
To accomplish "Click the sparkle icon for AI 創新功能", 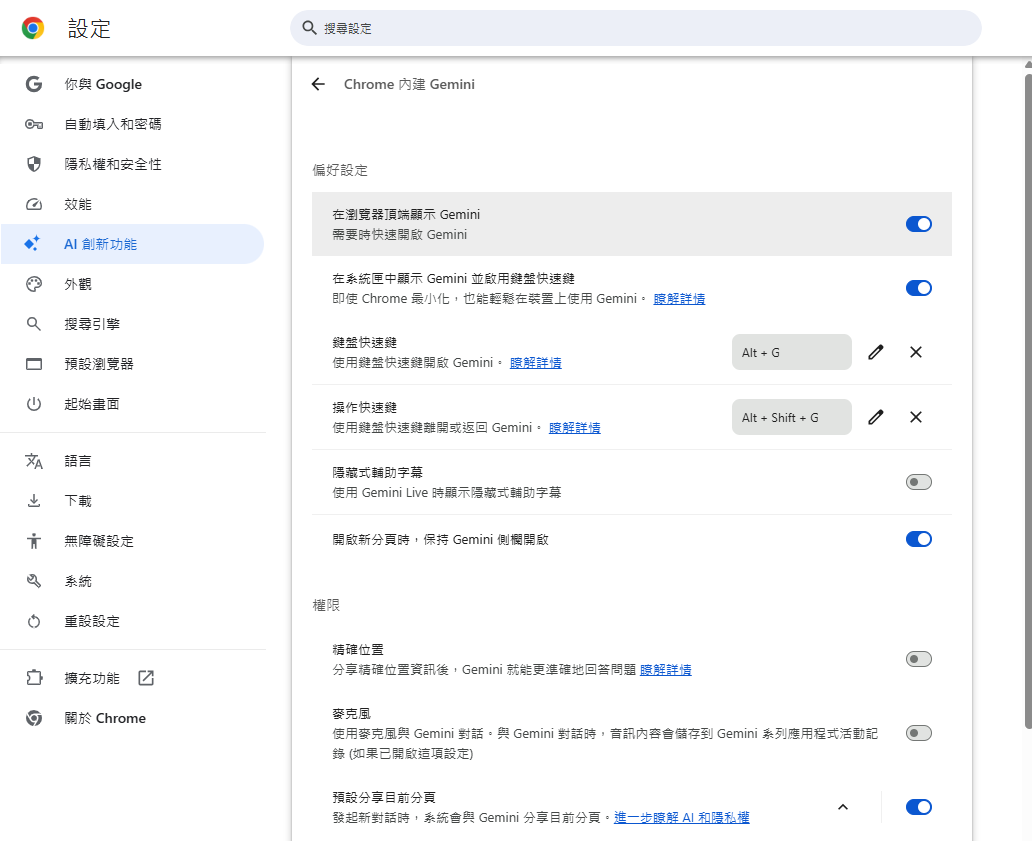I will 32,243.
